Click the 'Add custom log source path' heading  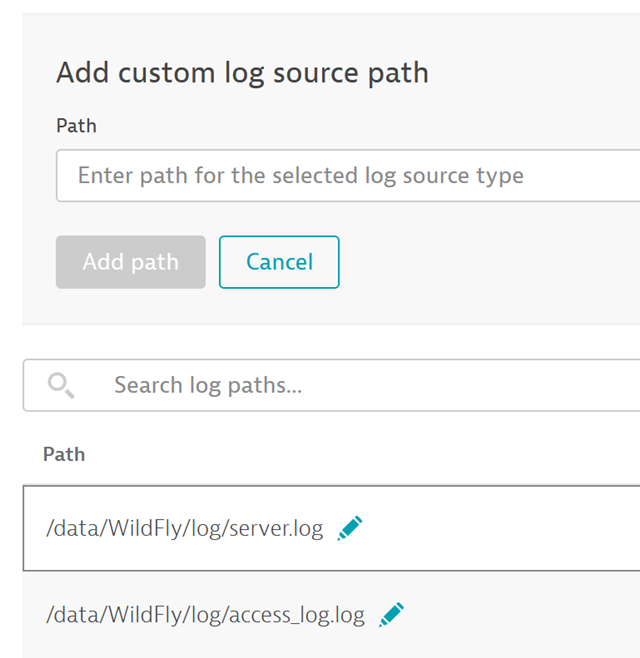(x=242, y=73)
